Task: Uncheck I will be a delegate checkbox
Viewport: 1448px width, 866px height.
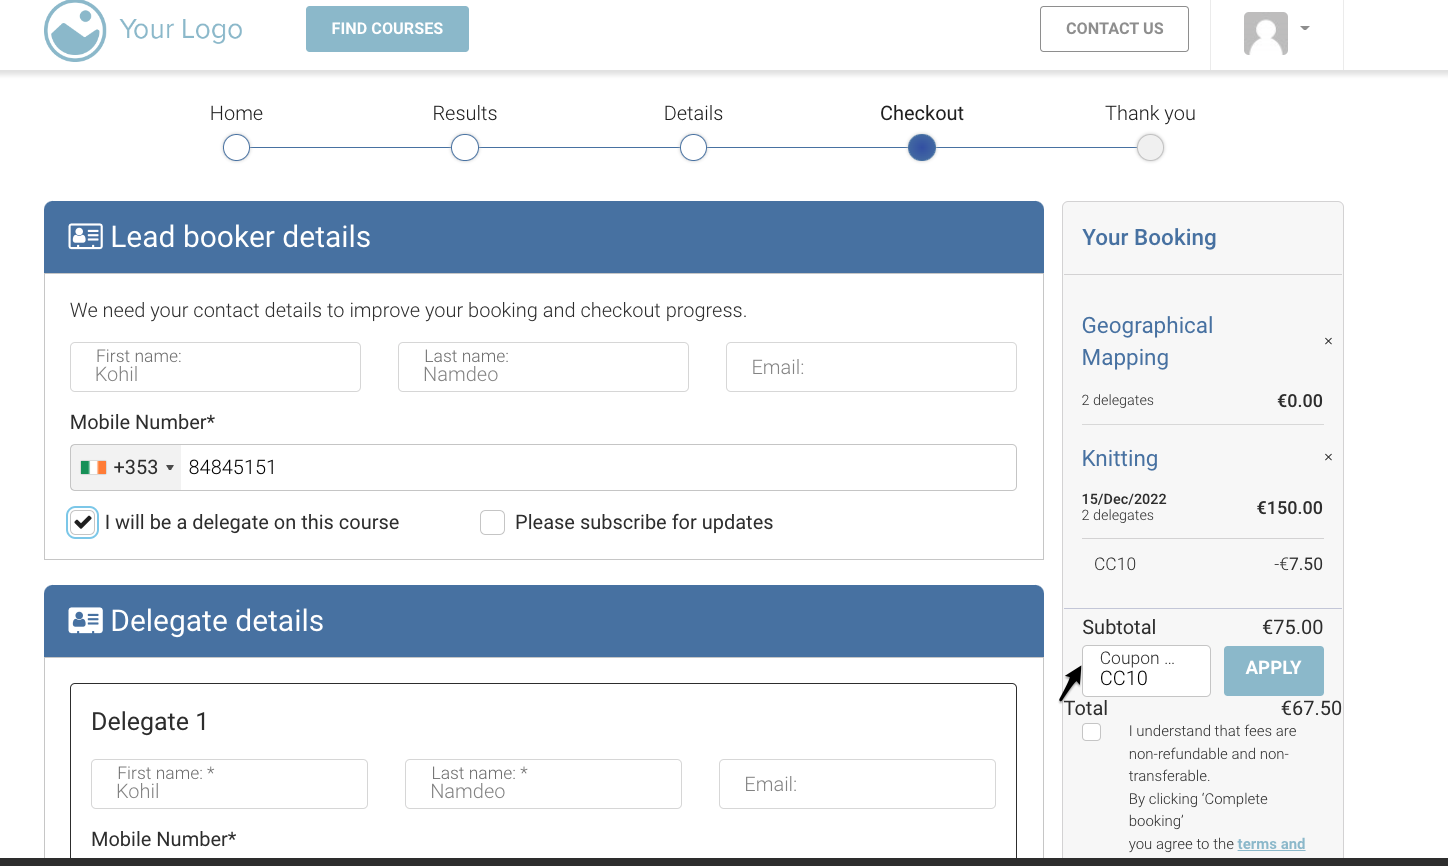Action: point(83,523)
